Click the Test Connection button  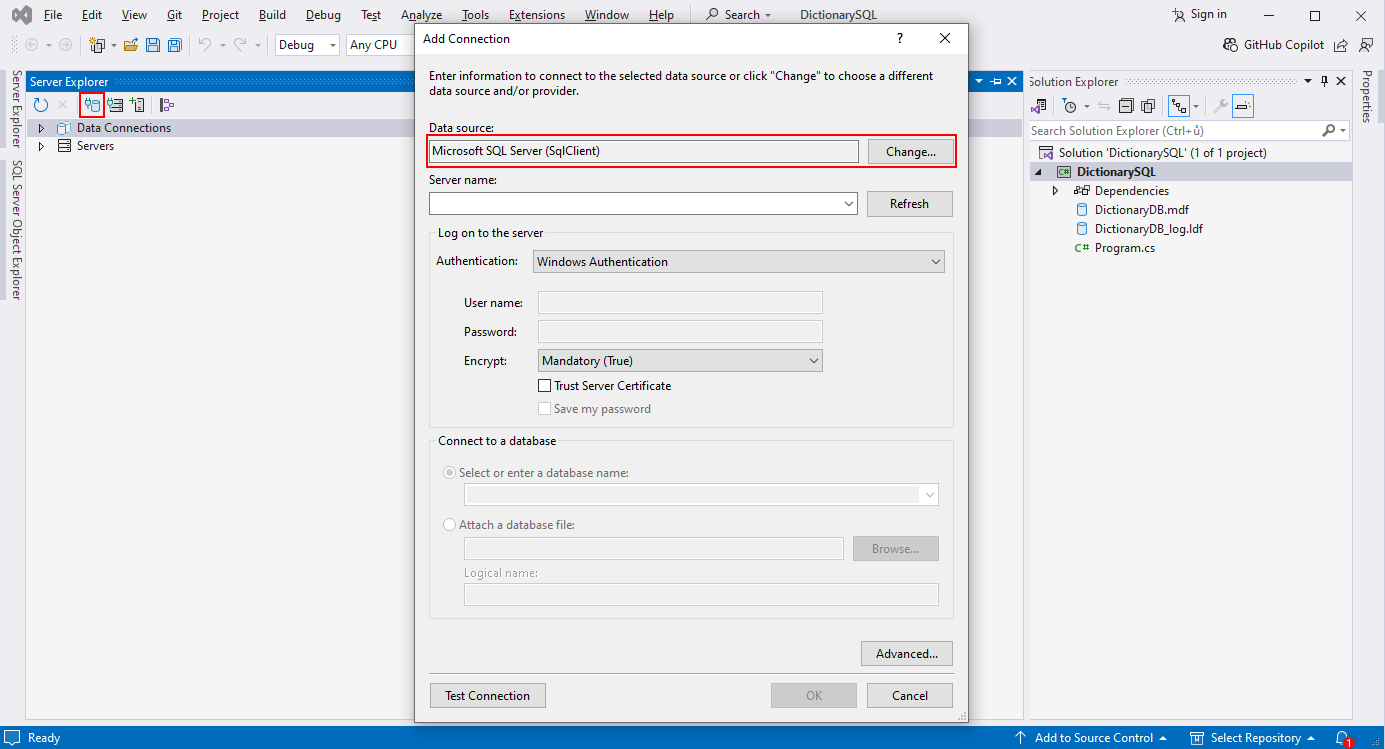click(x=487, y=695)
